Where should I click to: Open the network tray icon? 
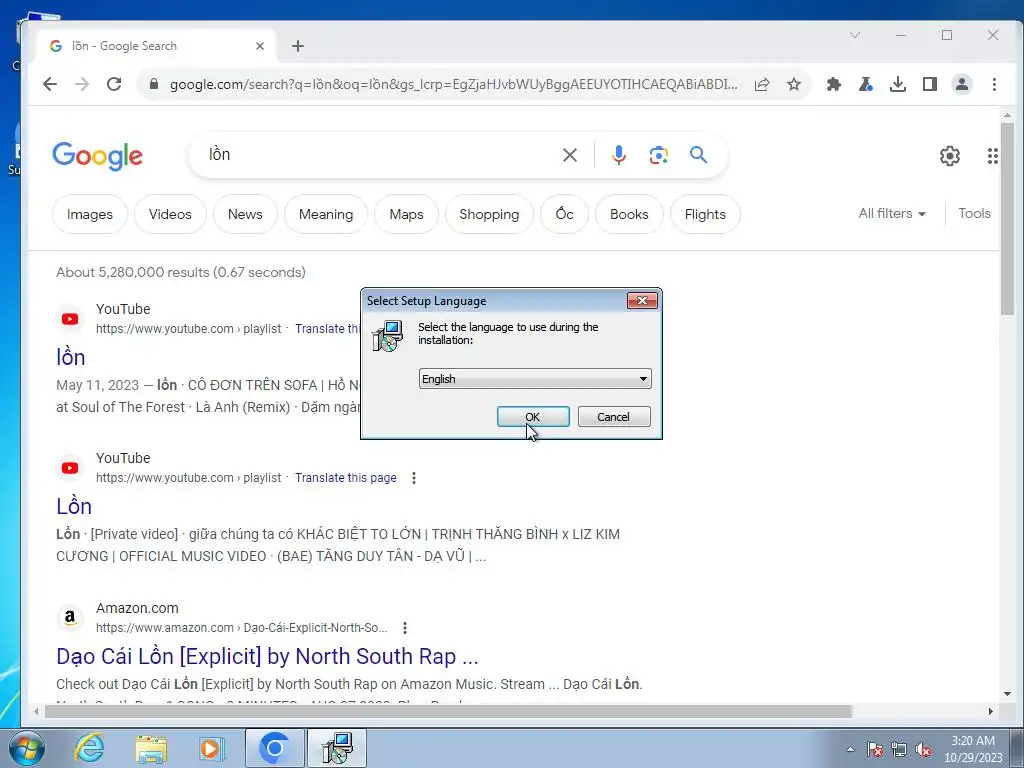899,750
